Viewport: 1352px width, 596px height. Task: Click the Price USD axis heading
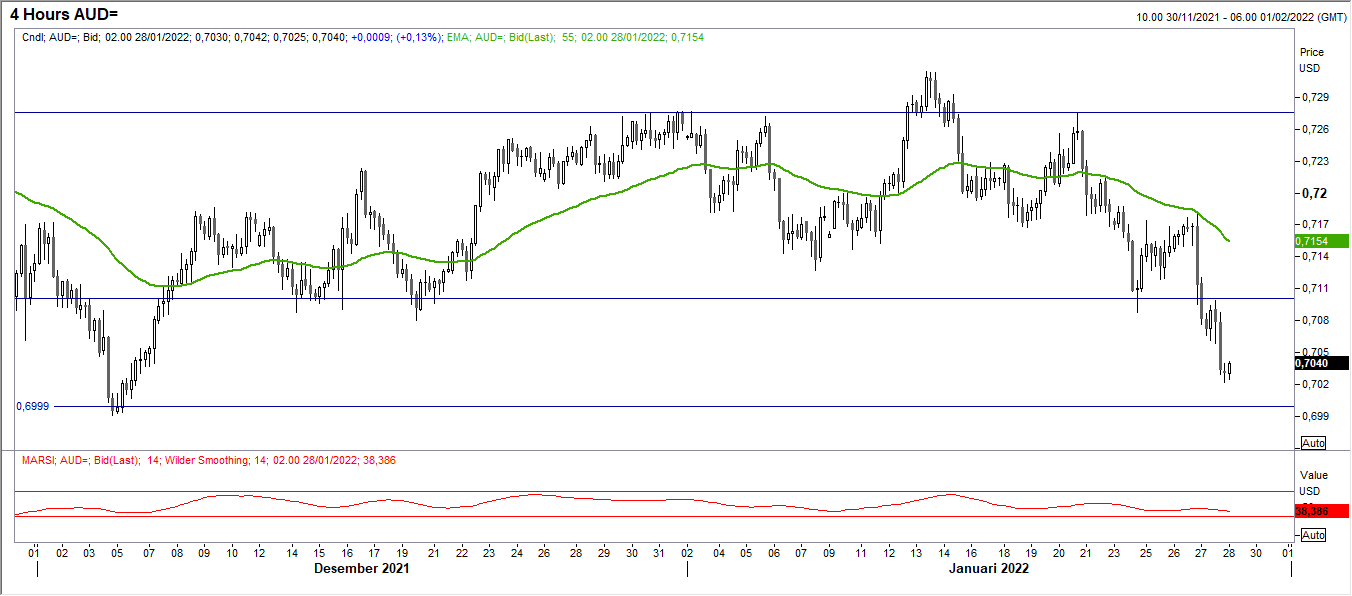pos(1310,60)
